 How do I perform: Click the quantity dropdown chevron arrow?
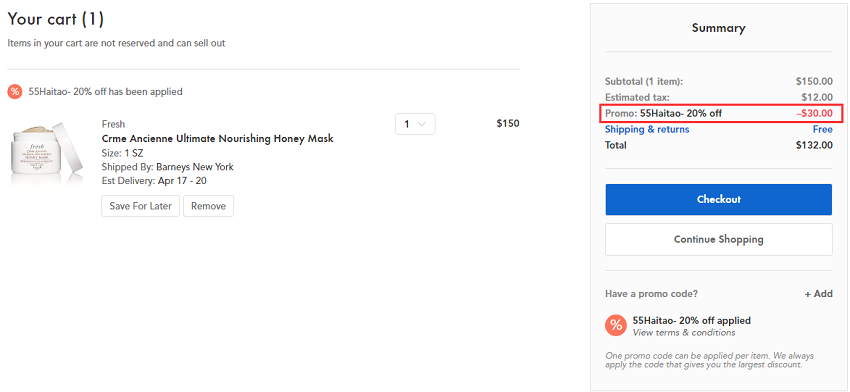[423, 124]
